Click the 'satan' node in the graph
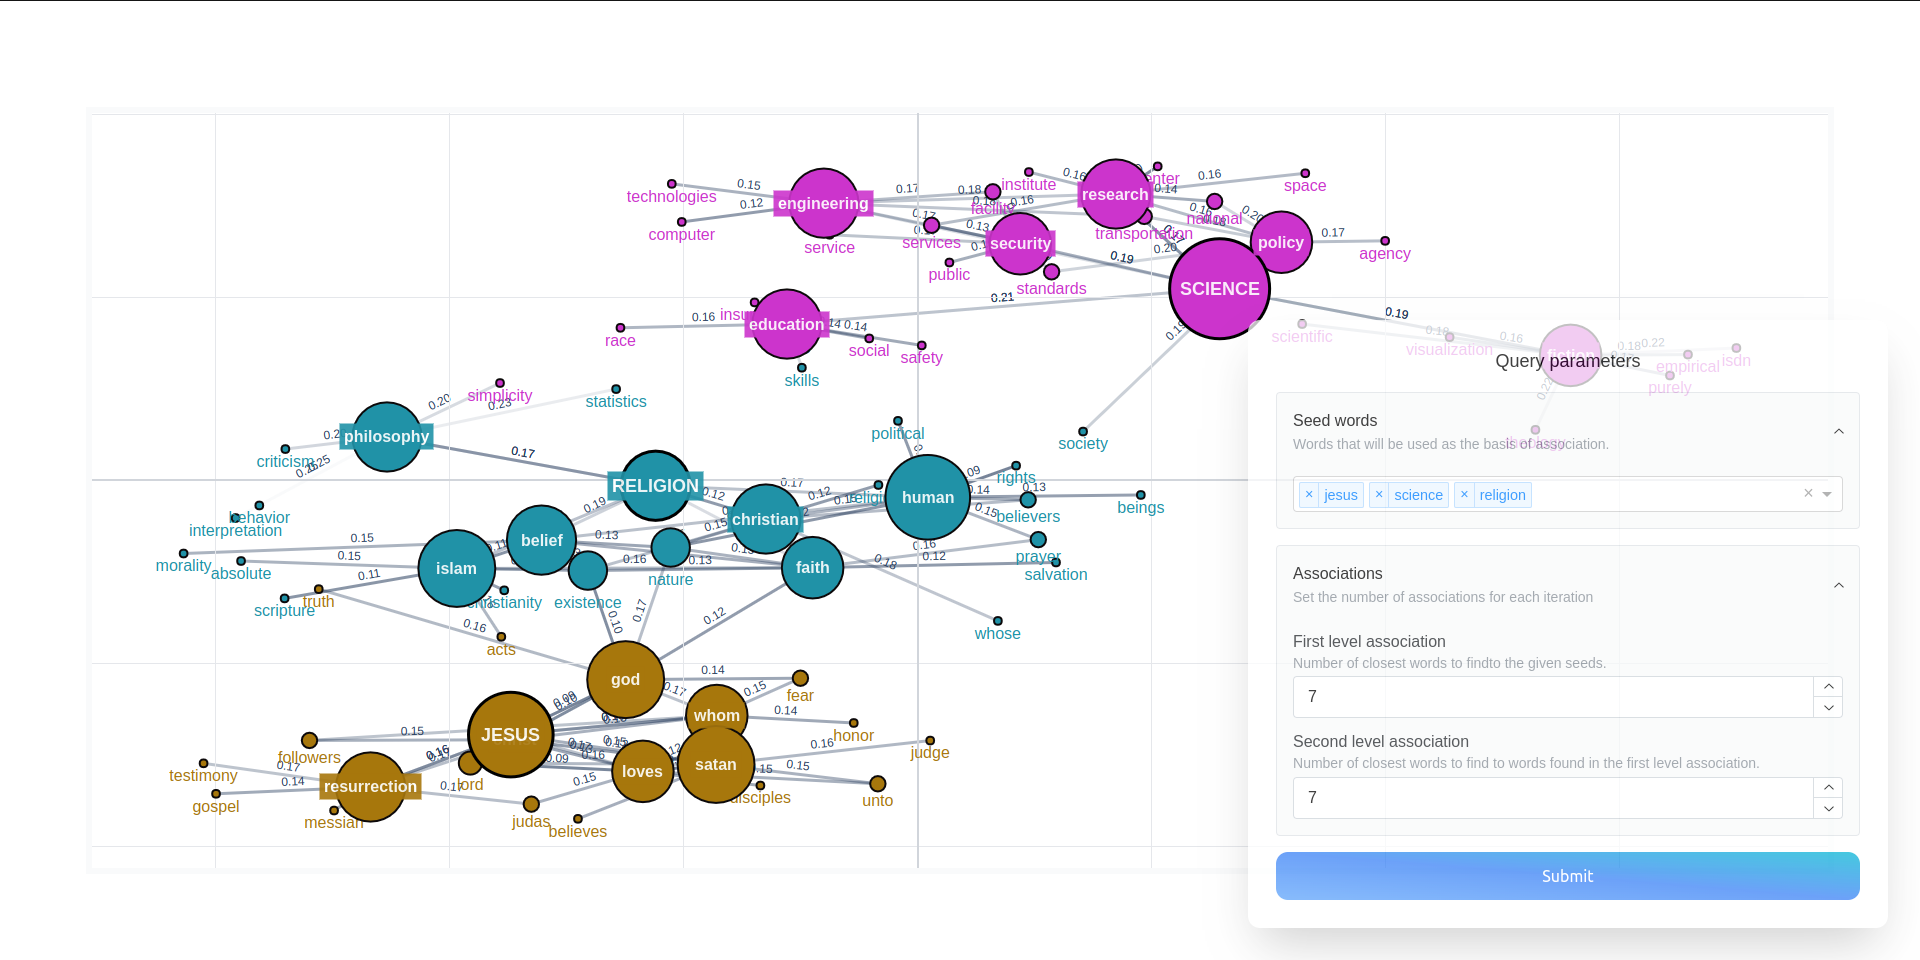 (716, 765)
